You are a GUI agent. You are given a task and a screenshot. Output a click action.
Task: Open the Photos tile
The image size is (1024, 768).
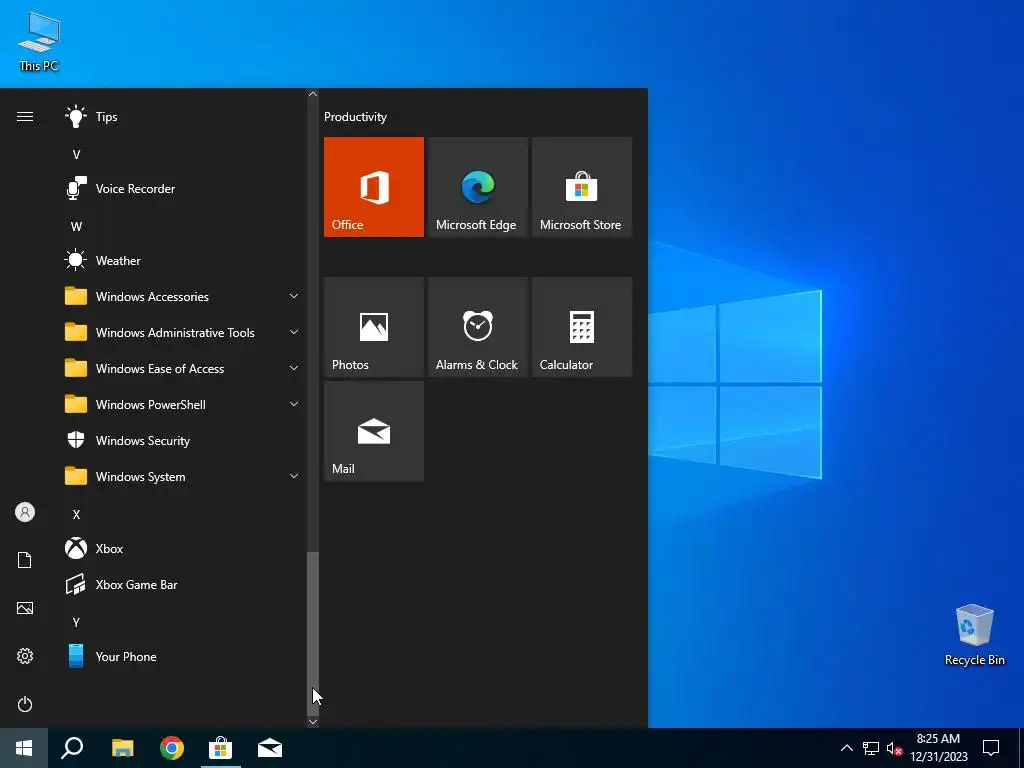click(374, 327)
